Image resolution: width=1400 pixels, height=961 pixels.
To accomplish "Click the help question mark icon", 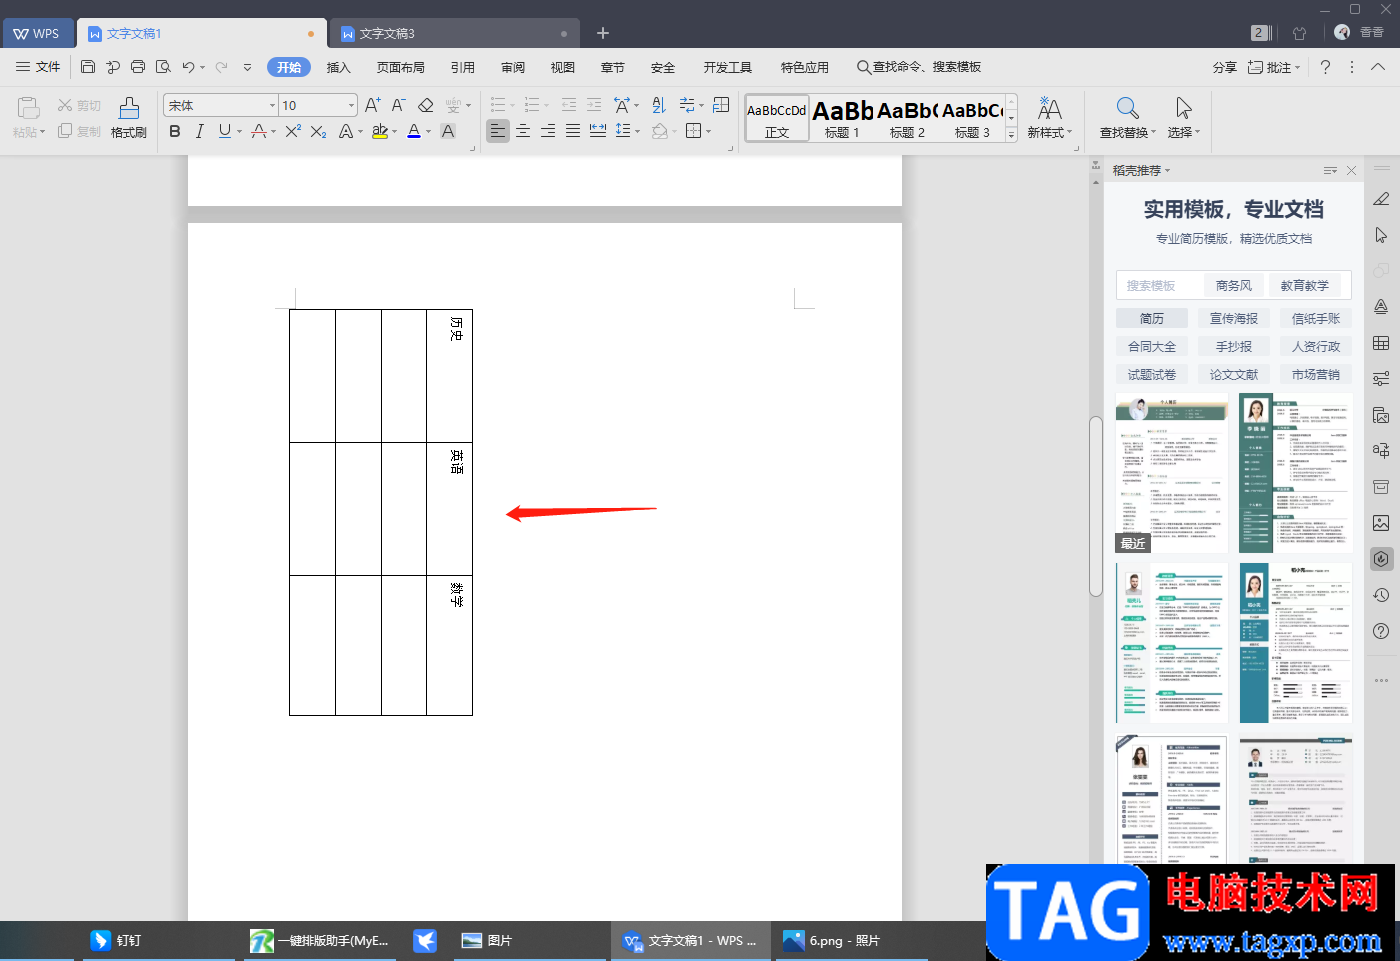I will pos(1325,67).
